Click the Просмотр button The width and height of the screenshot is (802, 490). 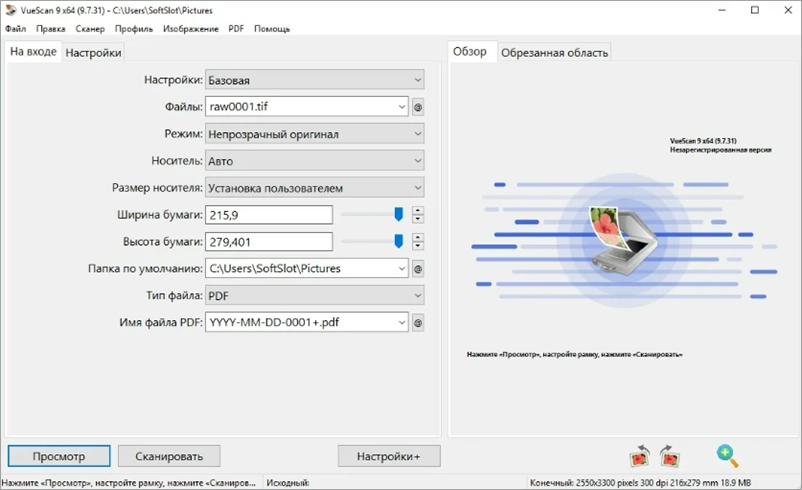point(59,456)
